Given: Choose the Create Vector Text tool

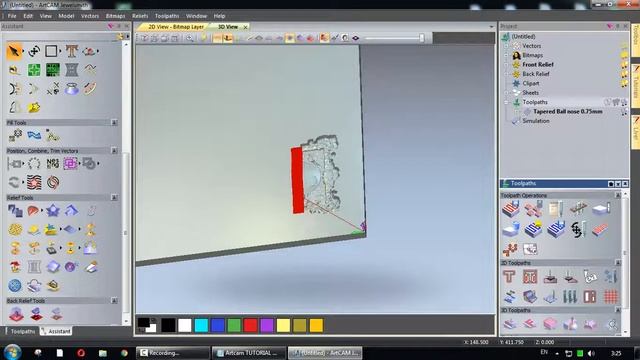Looking at the screenshot, I should (71, 51).
